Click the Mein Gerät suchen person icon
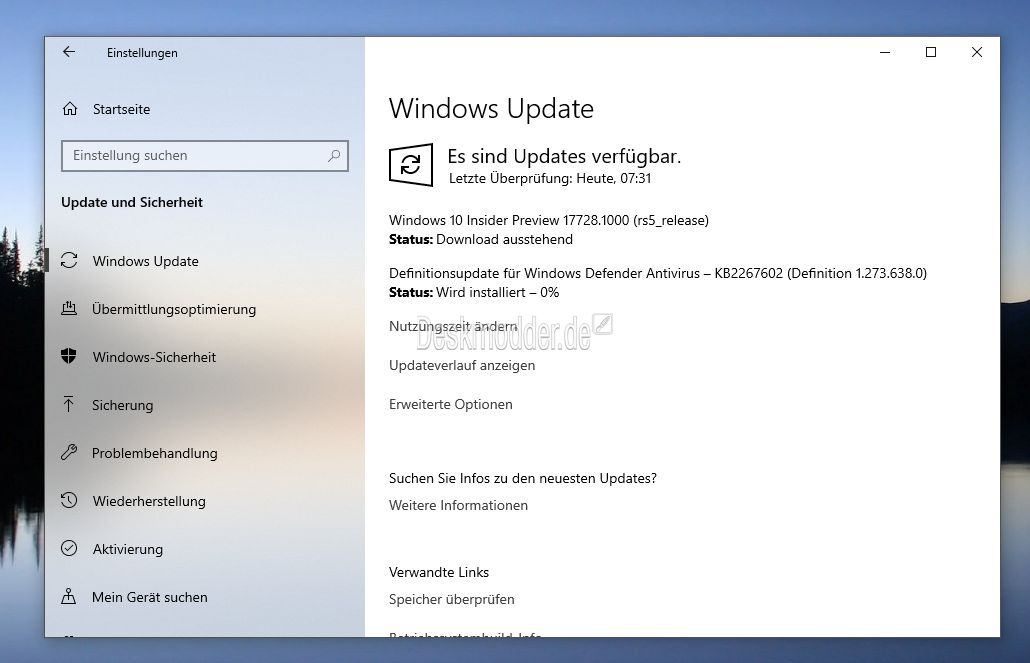This screenshot has width=1030, height=663. pos(68,596)
